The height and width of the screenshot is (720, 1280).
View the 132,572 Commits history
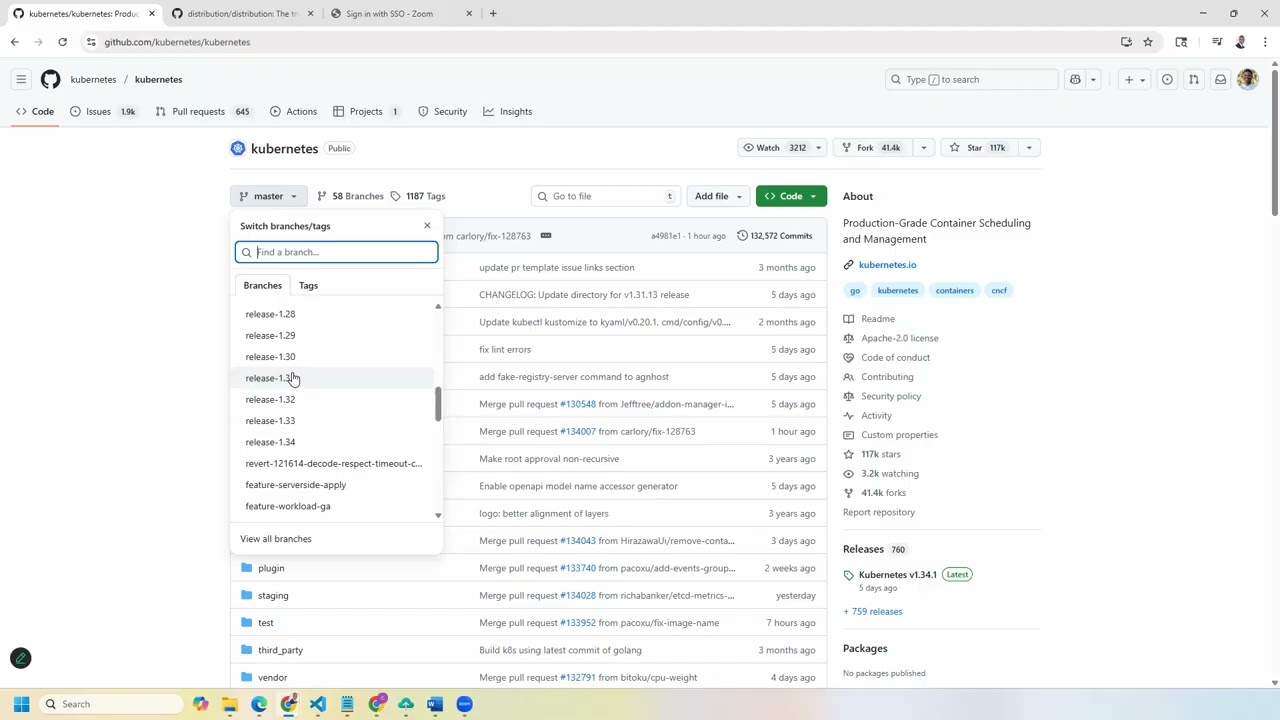pos(775,236)
